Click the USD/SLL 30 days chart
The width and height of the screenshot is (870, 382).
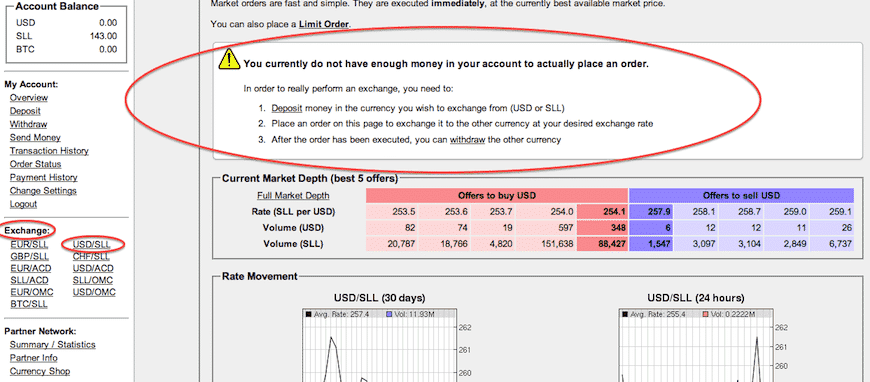tap(378, 344)
